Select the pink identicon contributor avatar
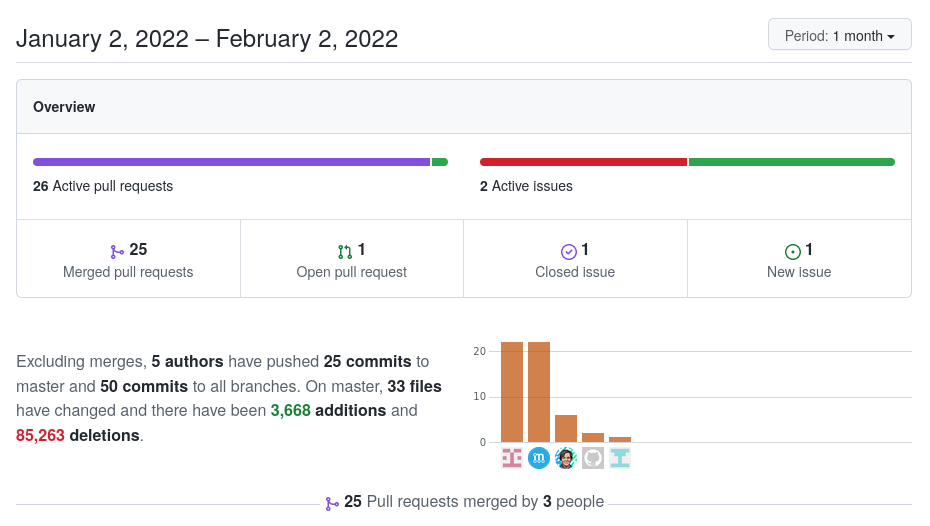This screenshot has height=526, width=930. point(512,458)
